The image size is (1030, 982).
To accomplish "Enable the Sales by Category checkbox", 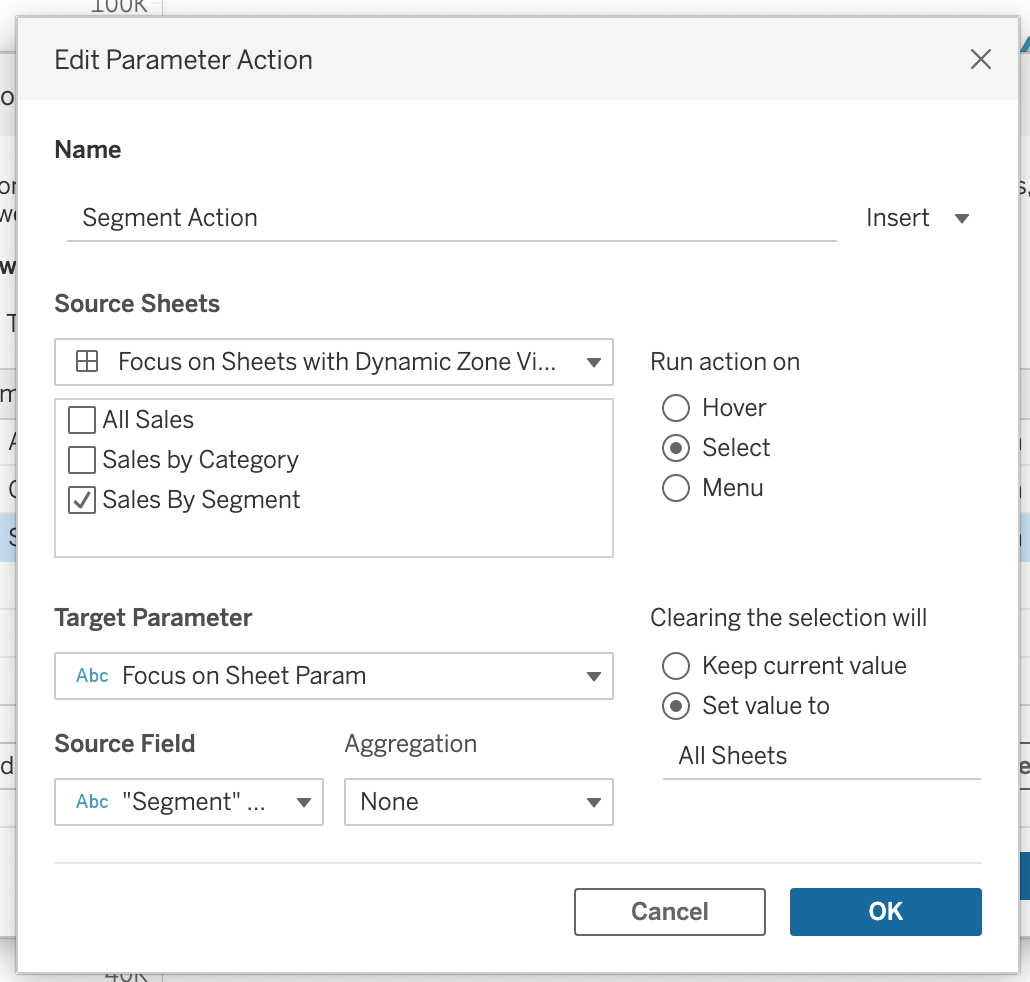I will pos(82,459).
